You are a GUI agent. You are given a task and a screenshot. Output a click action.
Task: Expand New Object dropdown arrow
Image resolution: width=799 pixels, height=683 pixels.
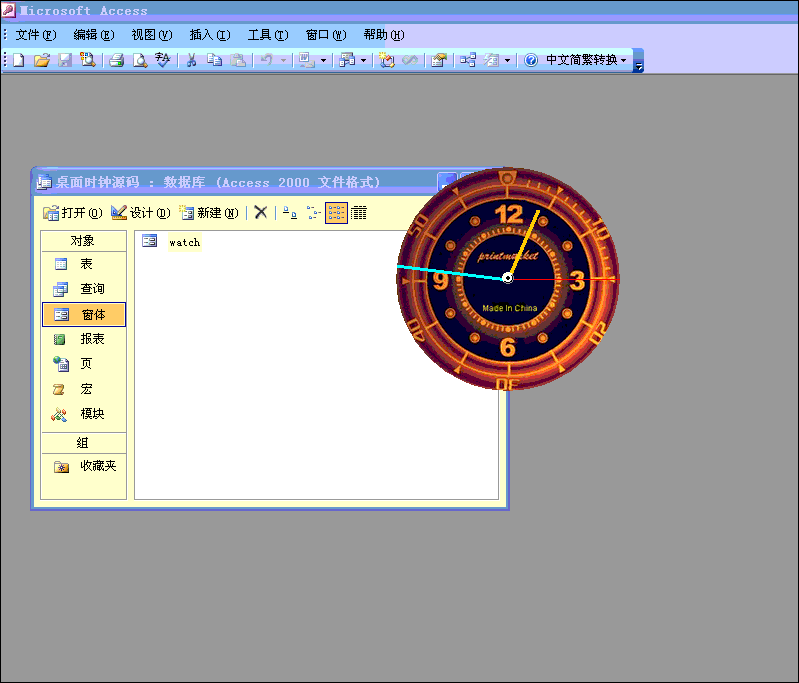[507, 60]
